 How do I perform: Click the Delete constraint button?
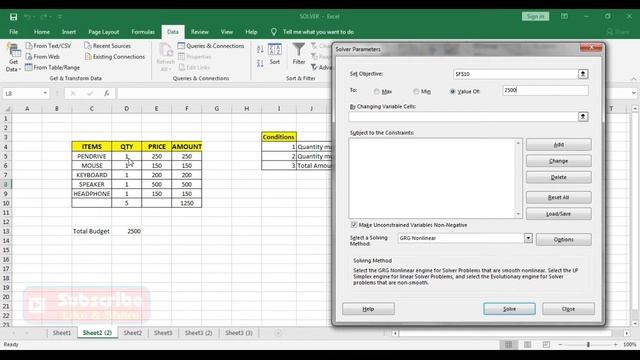click(x=558, y=178)
